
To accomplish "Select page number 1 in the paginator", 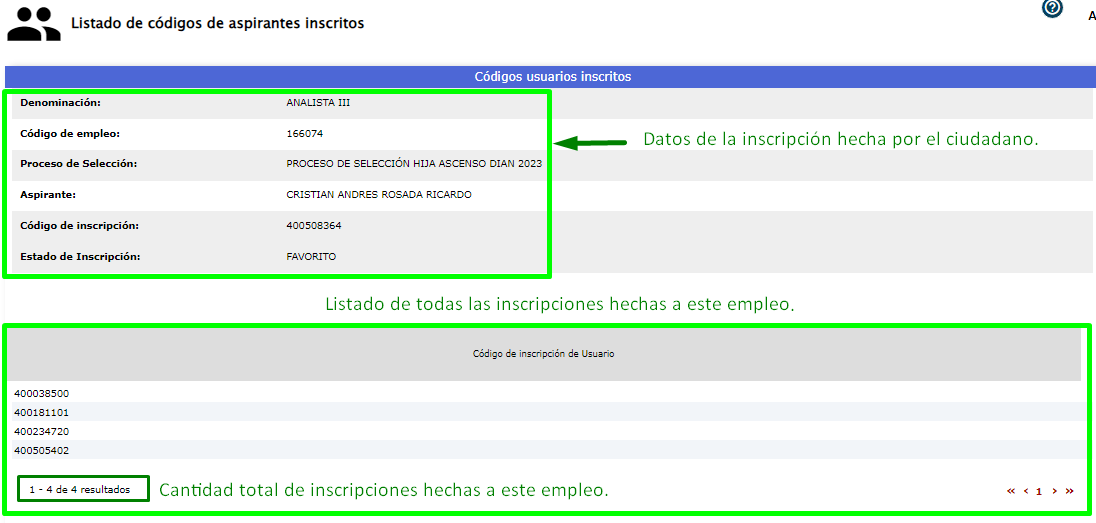I will pos(1040,491).
